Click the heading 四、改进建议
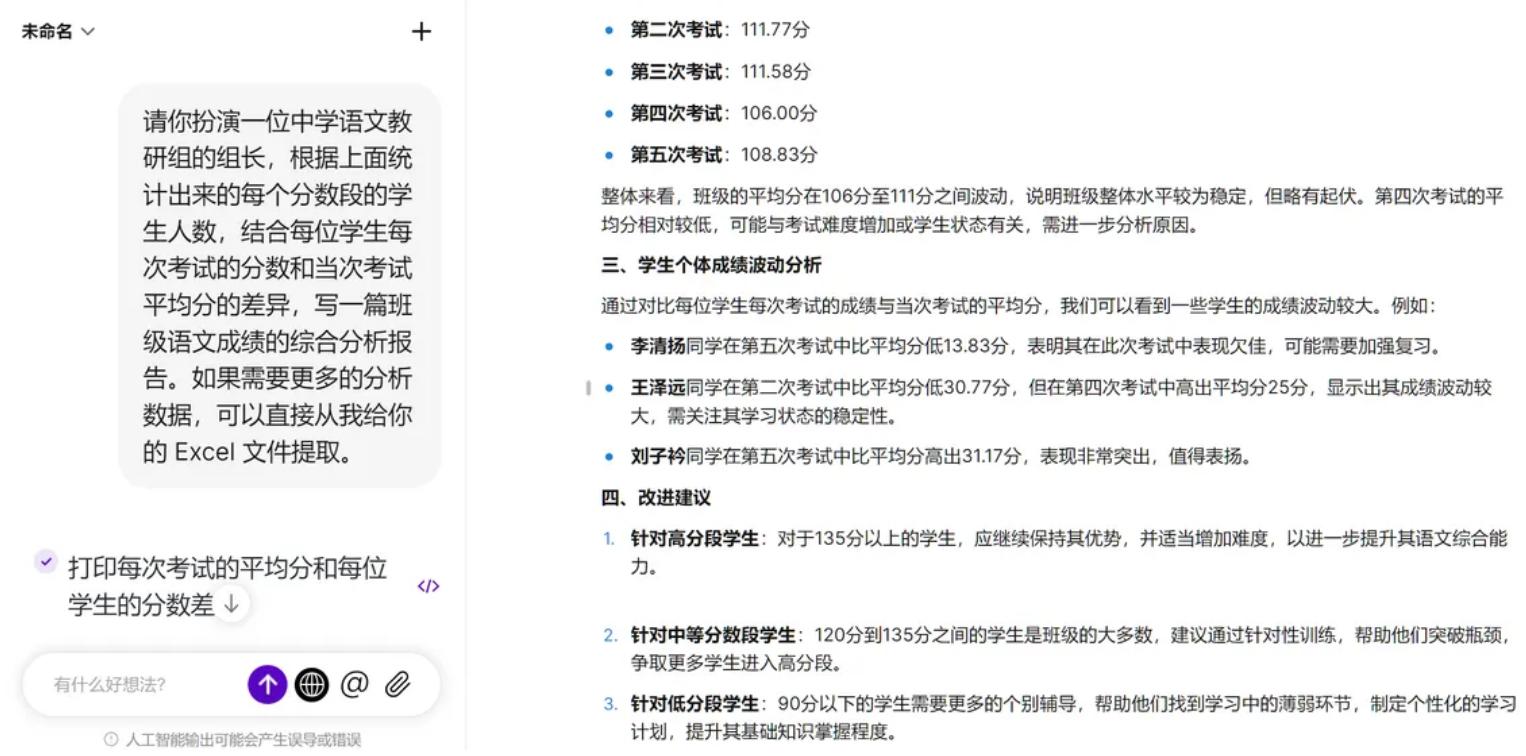1526x756 pixels. [x=656, y=498]
